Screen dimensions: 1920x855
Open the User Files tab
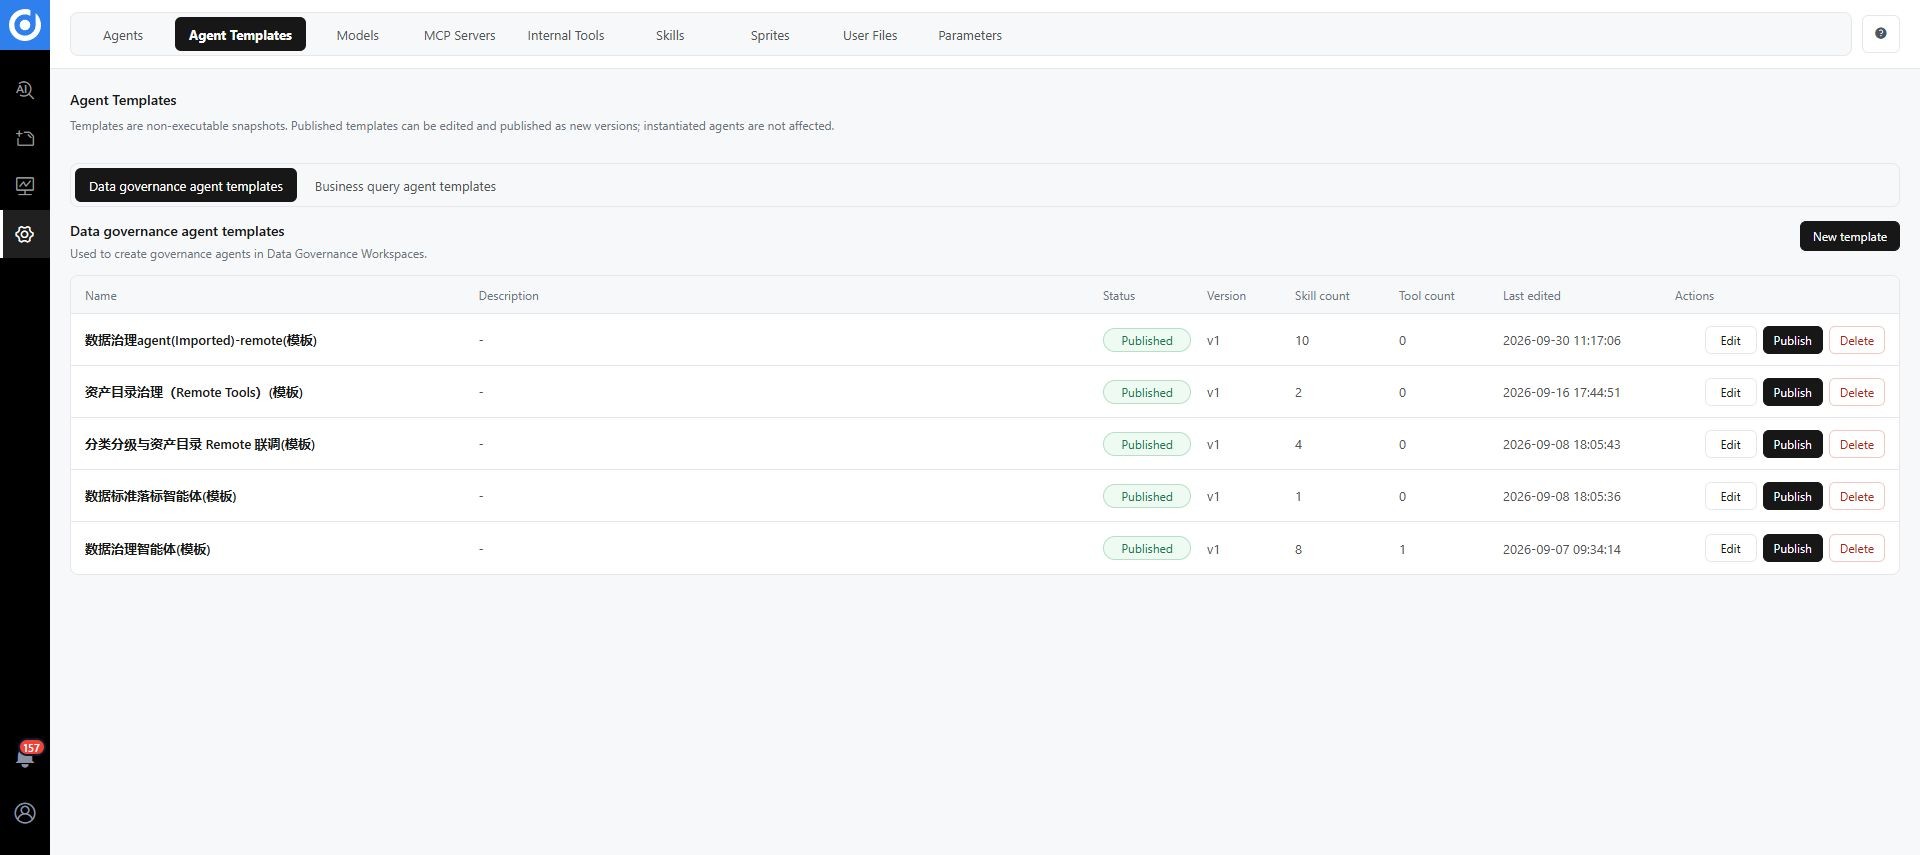pos(870,35)
